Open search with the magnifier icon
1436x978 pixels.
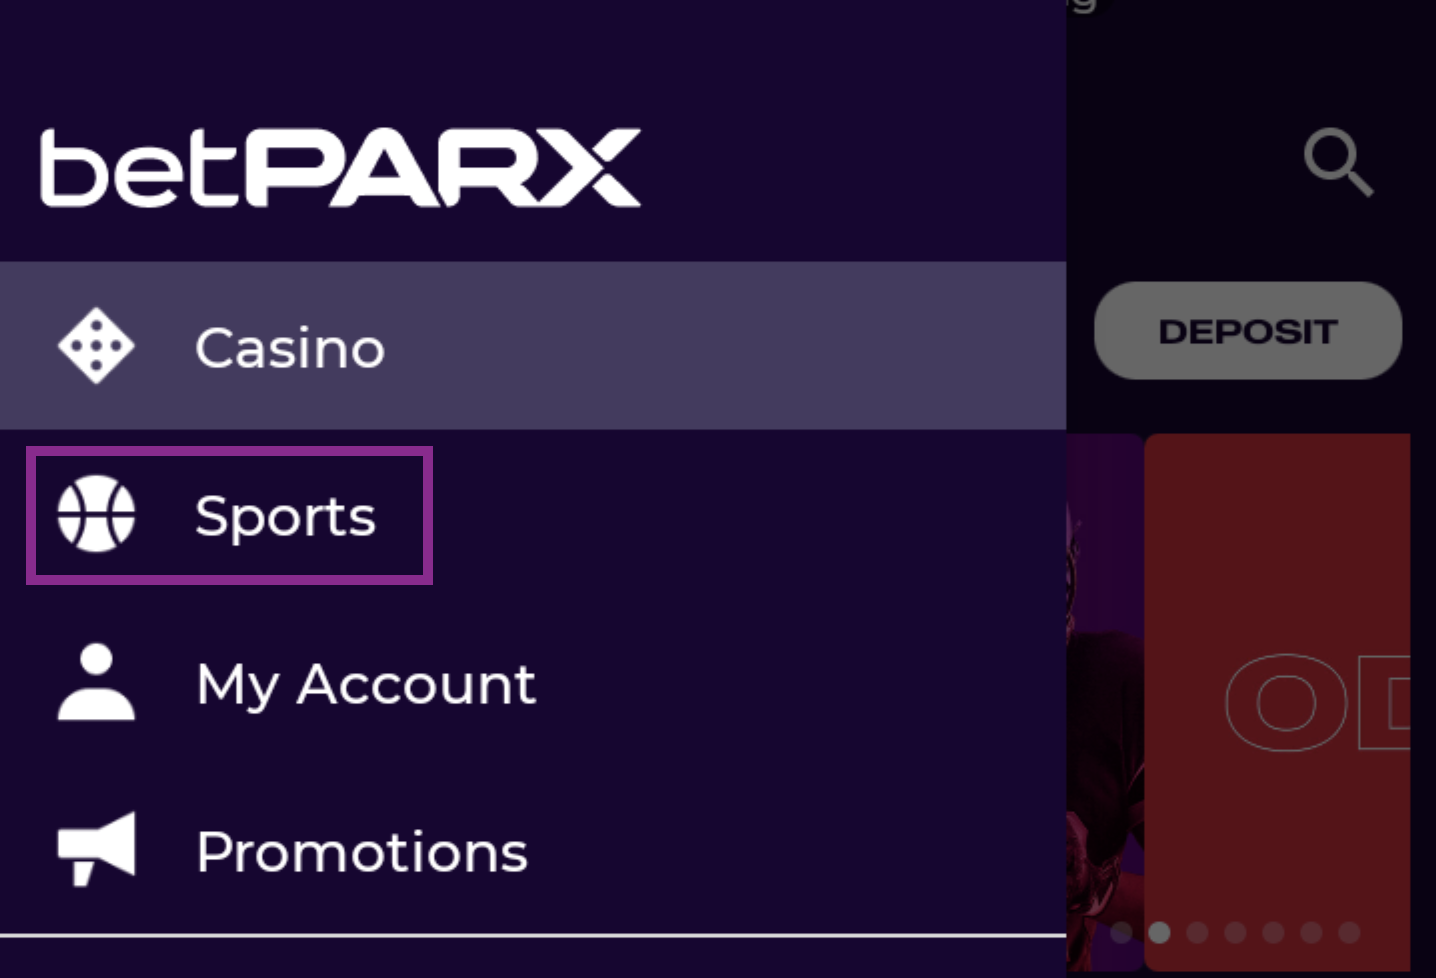click(1338, 162)
